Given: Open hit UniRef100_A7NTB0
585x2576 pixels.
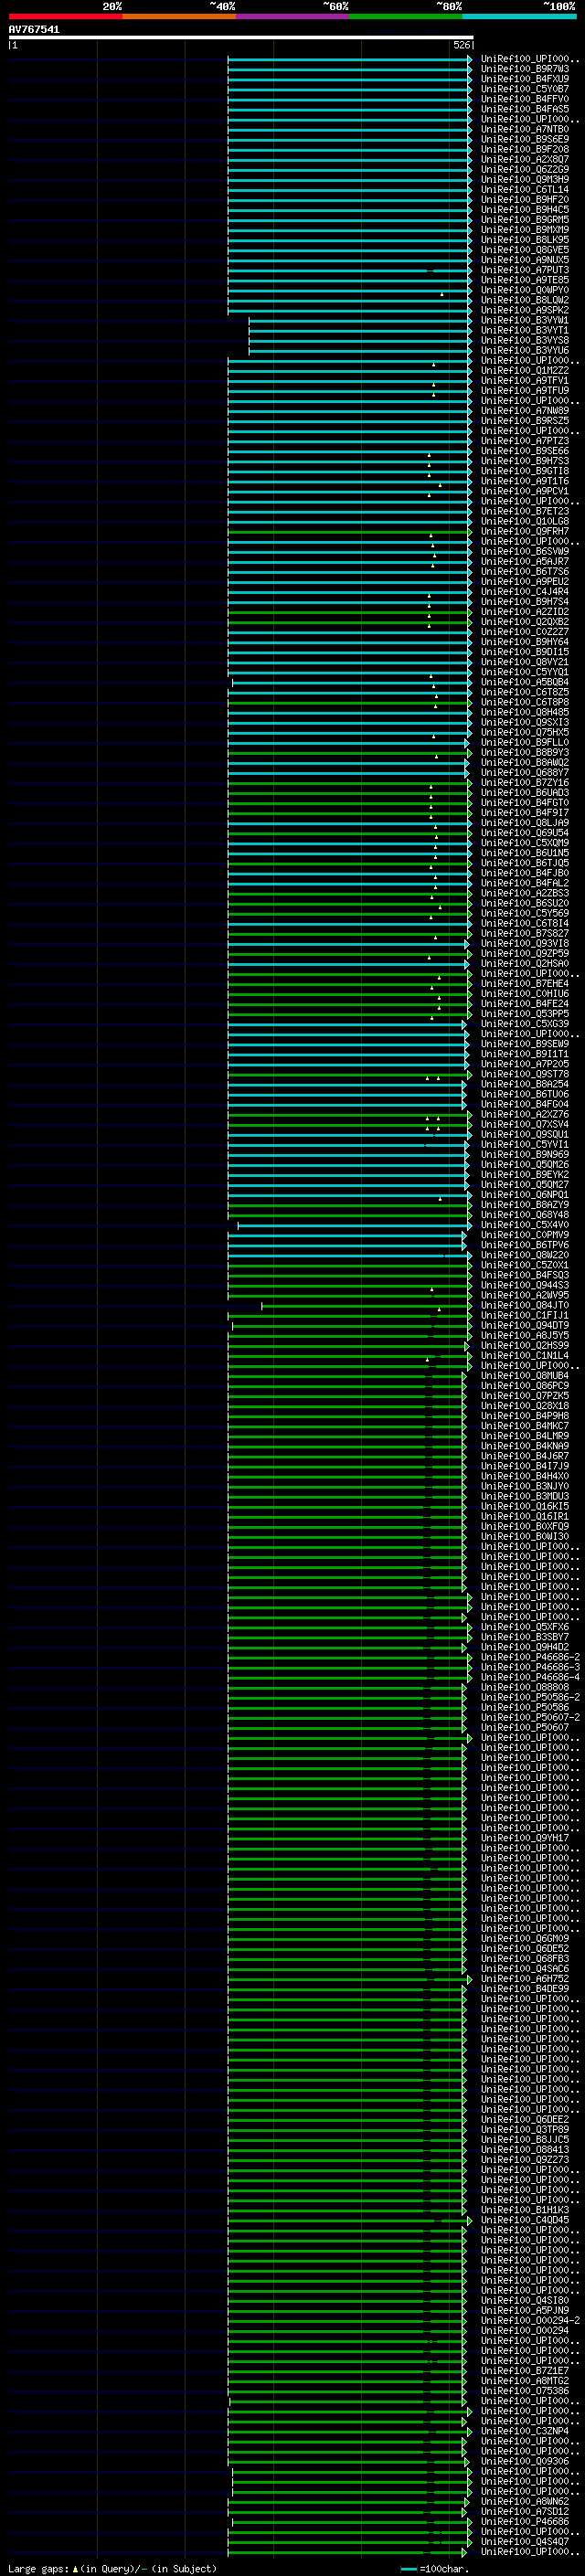Looking at the screenshot, I should click(525, 129).
